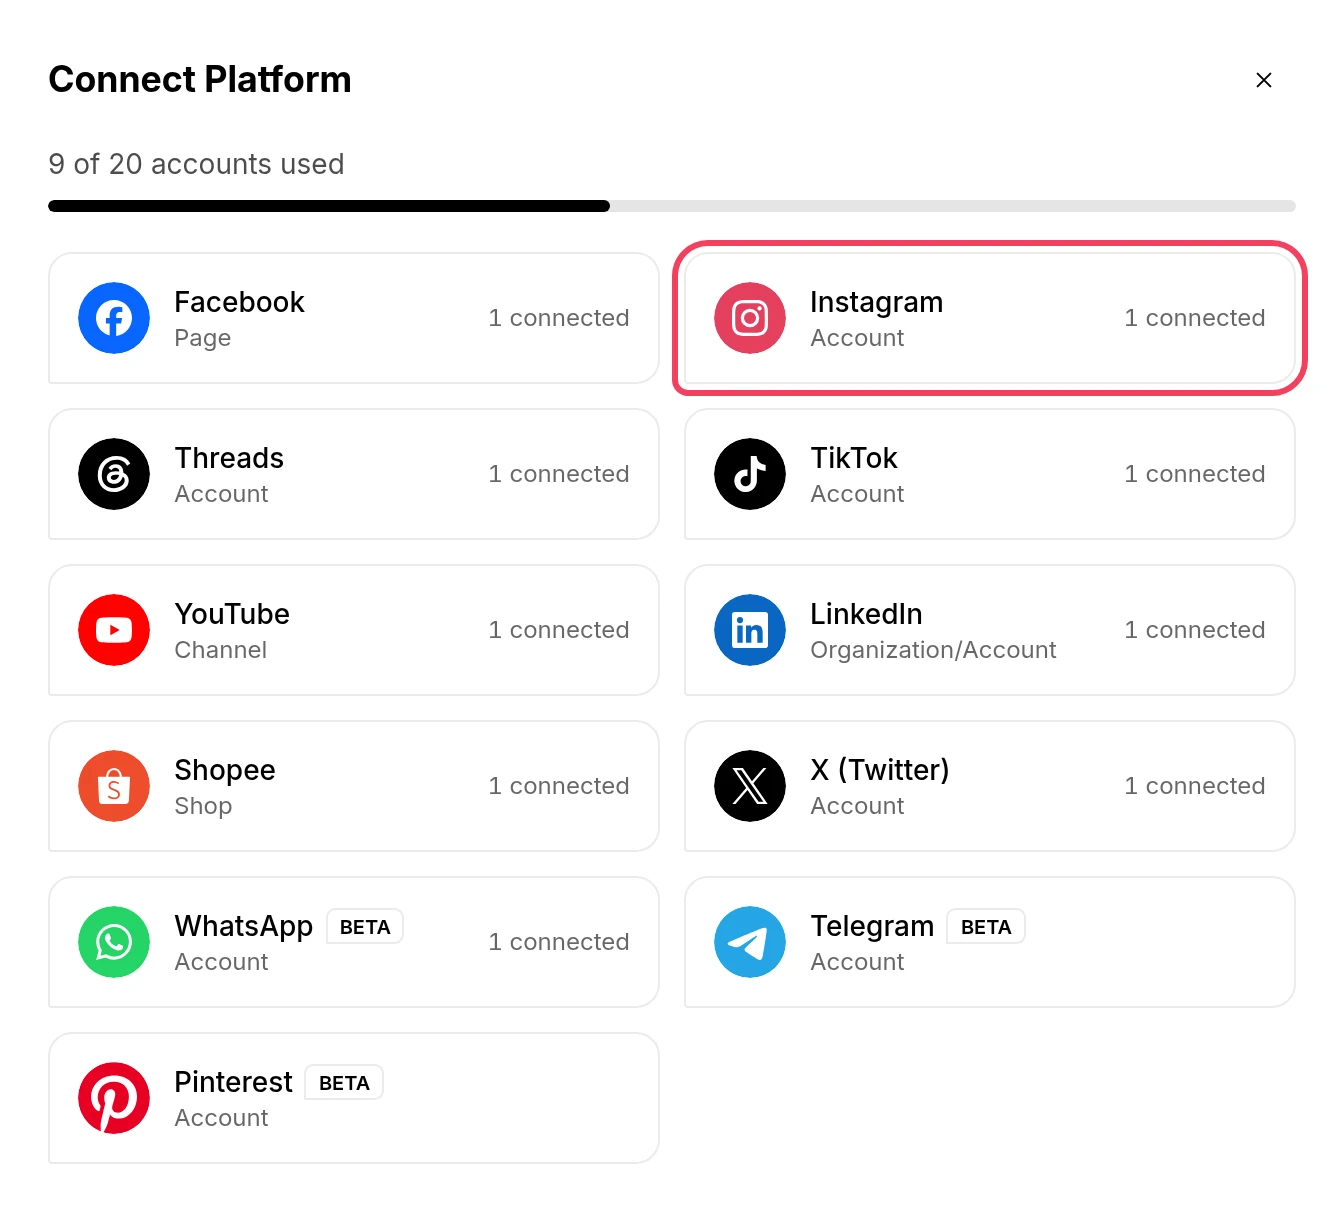1344x1212 pixels.
Task: Click the LinkedIn logo icon
Action: [750, 630]
